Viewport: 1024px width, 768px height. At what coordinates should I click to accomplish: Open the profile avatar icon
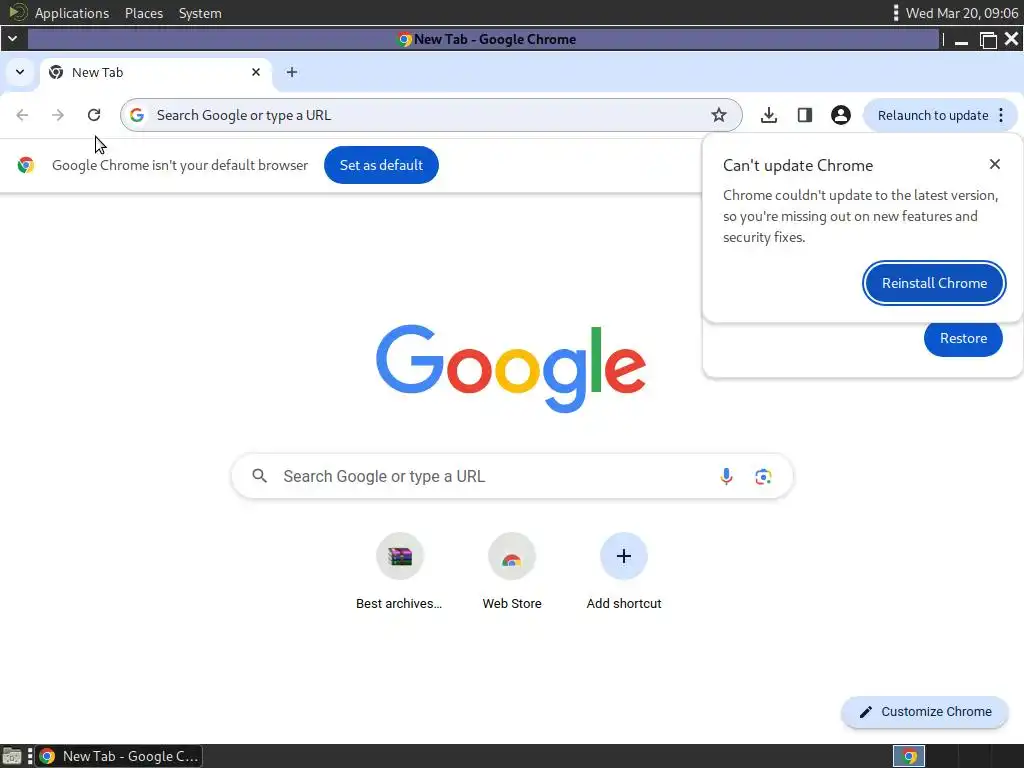(840, 116)
